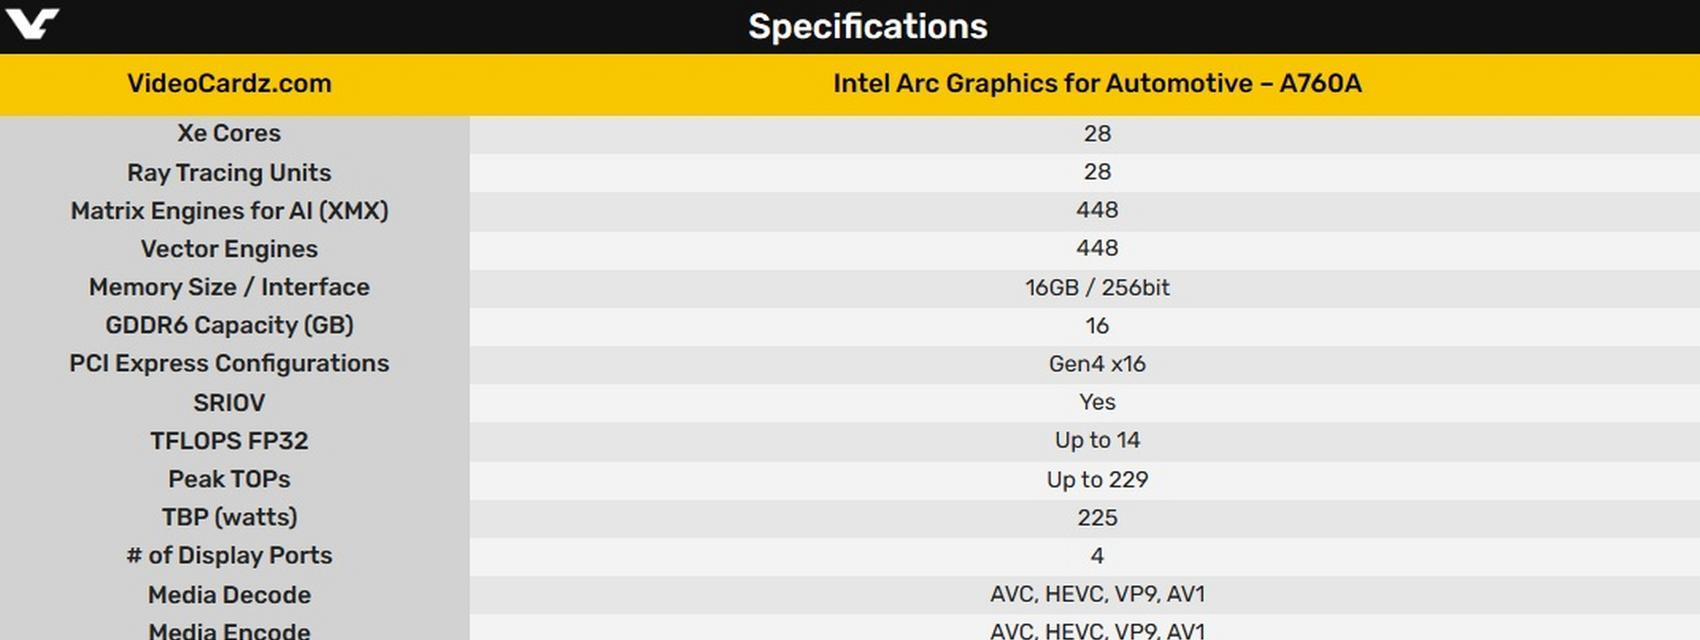
Task: Select the Xe Cores row label
Action: 229,133
